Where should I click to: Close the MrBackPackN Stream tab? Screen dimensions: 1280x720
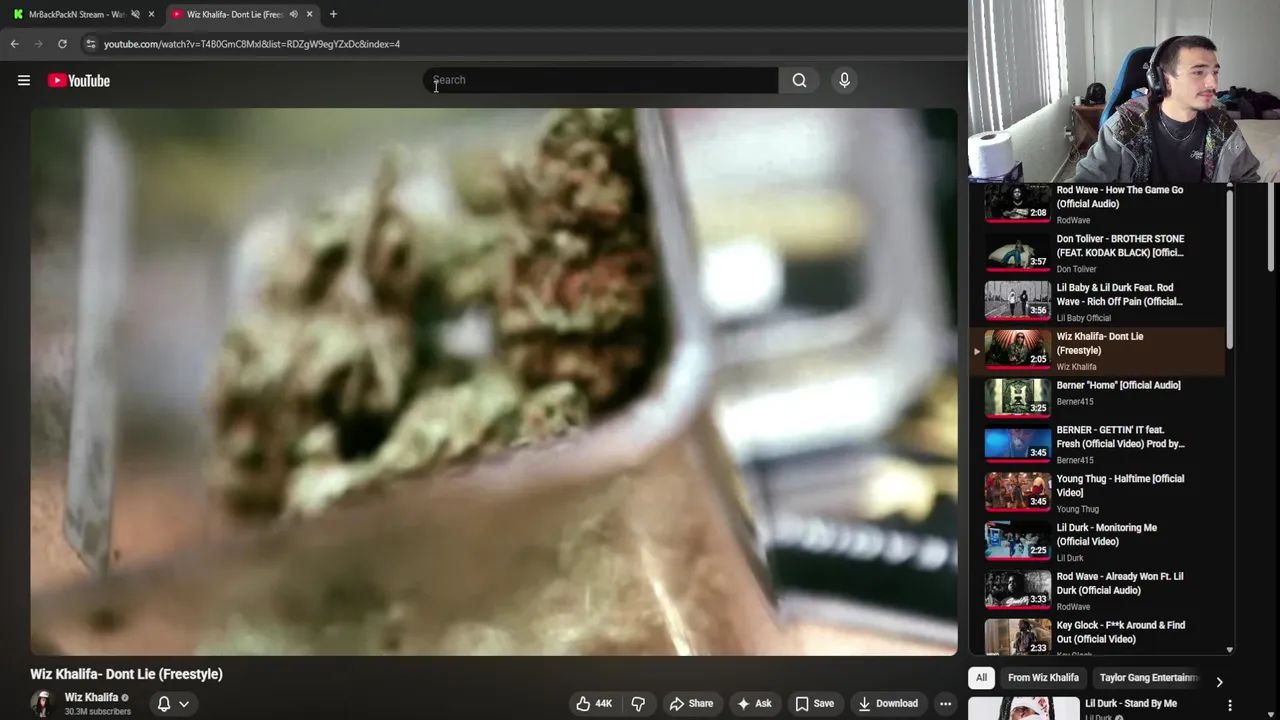click(151, 14)
